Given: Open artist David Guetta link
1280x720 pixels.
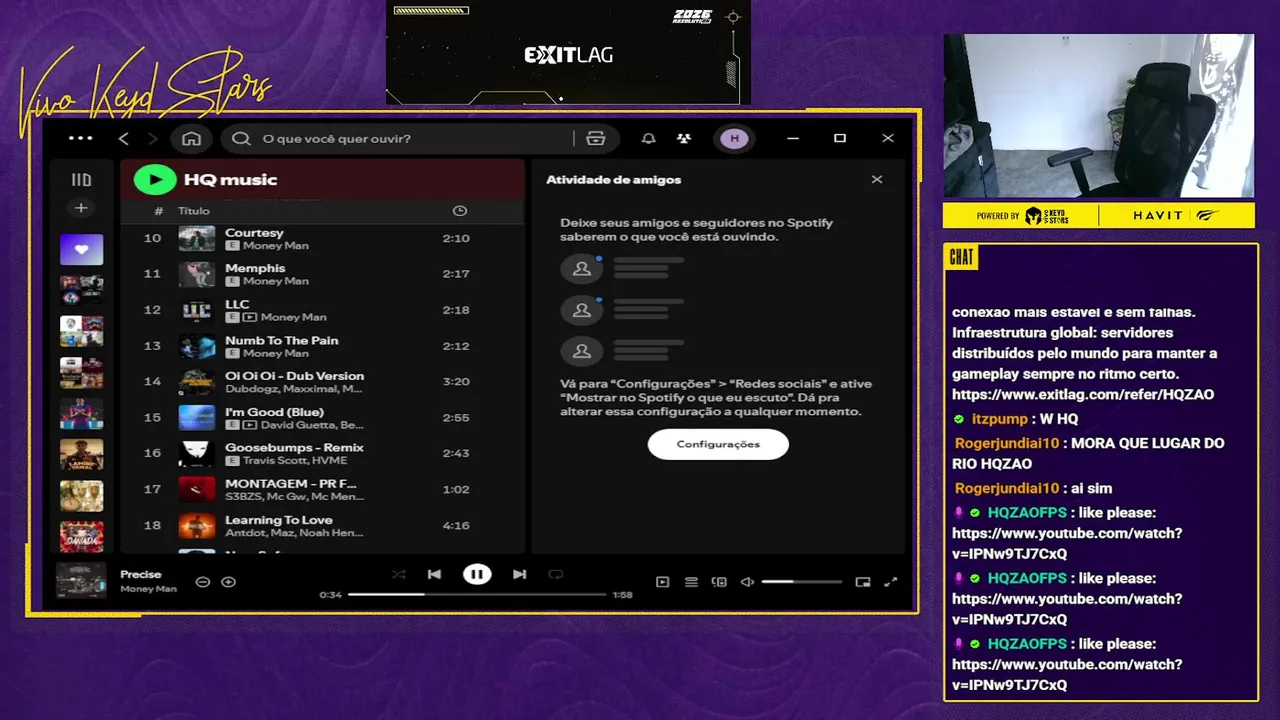Looking at the screenshot, I should pos(290,425).
